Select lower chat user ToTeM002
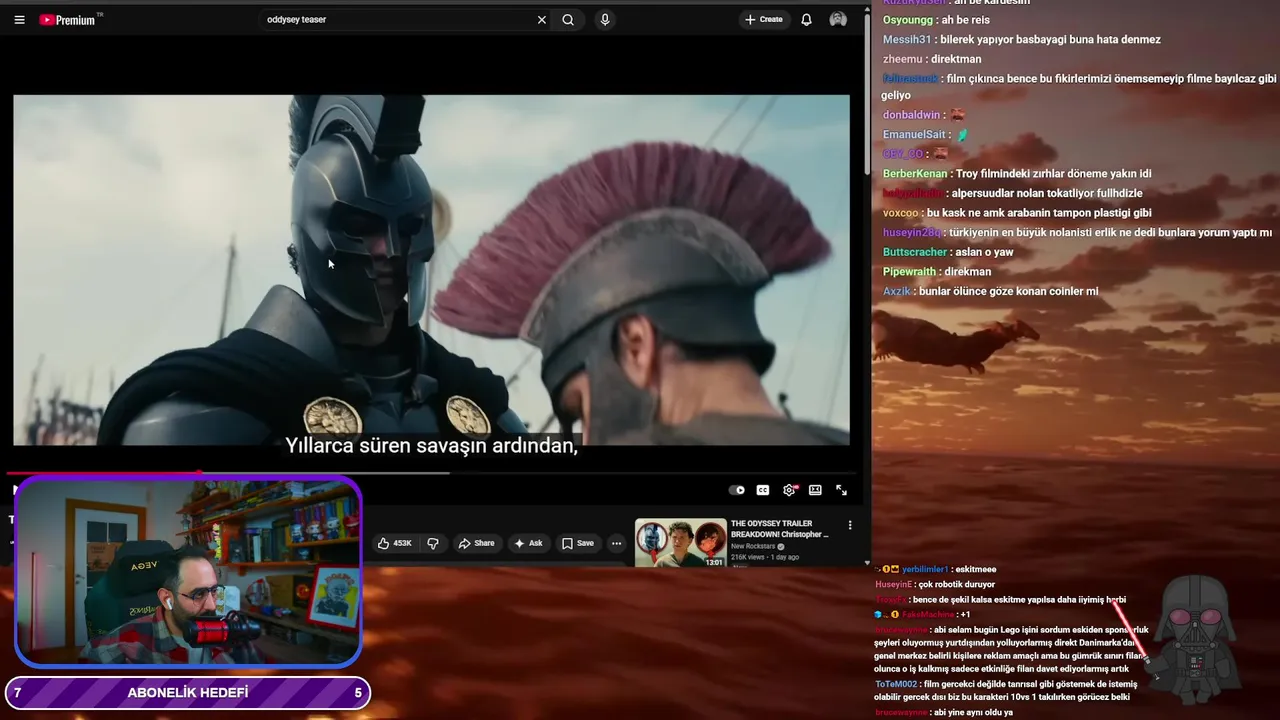The image size is (1280, 720). [896, 684]
